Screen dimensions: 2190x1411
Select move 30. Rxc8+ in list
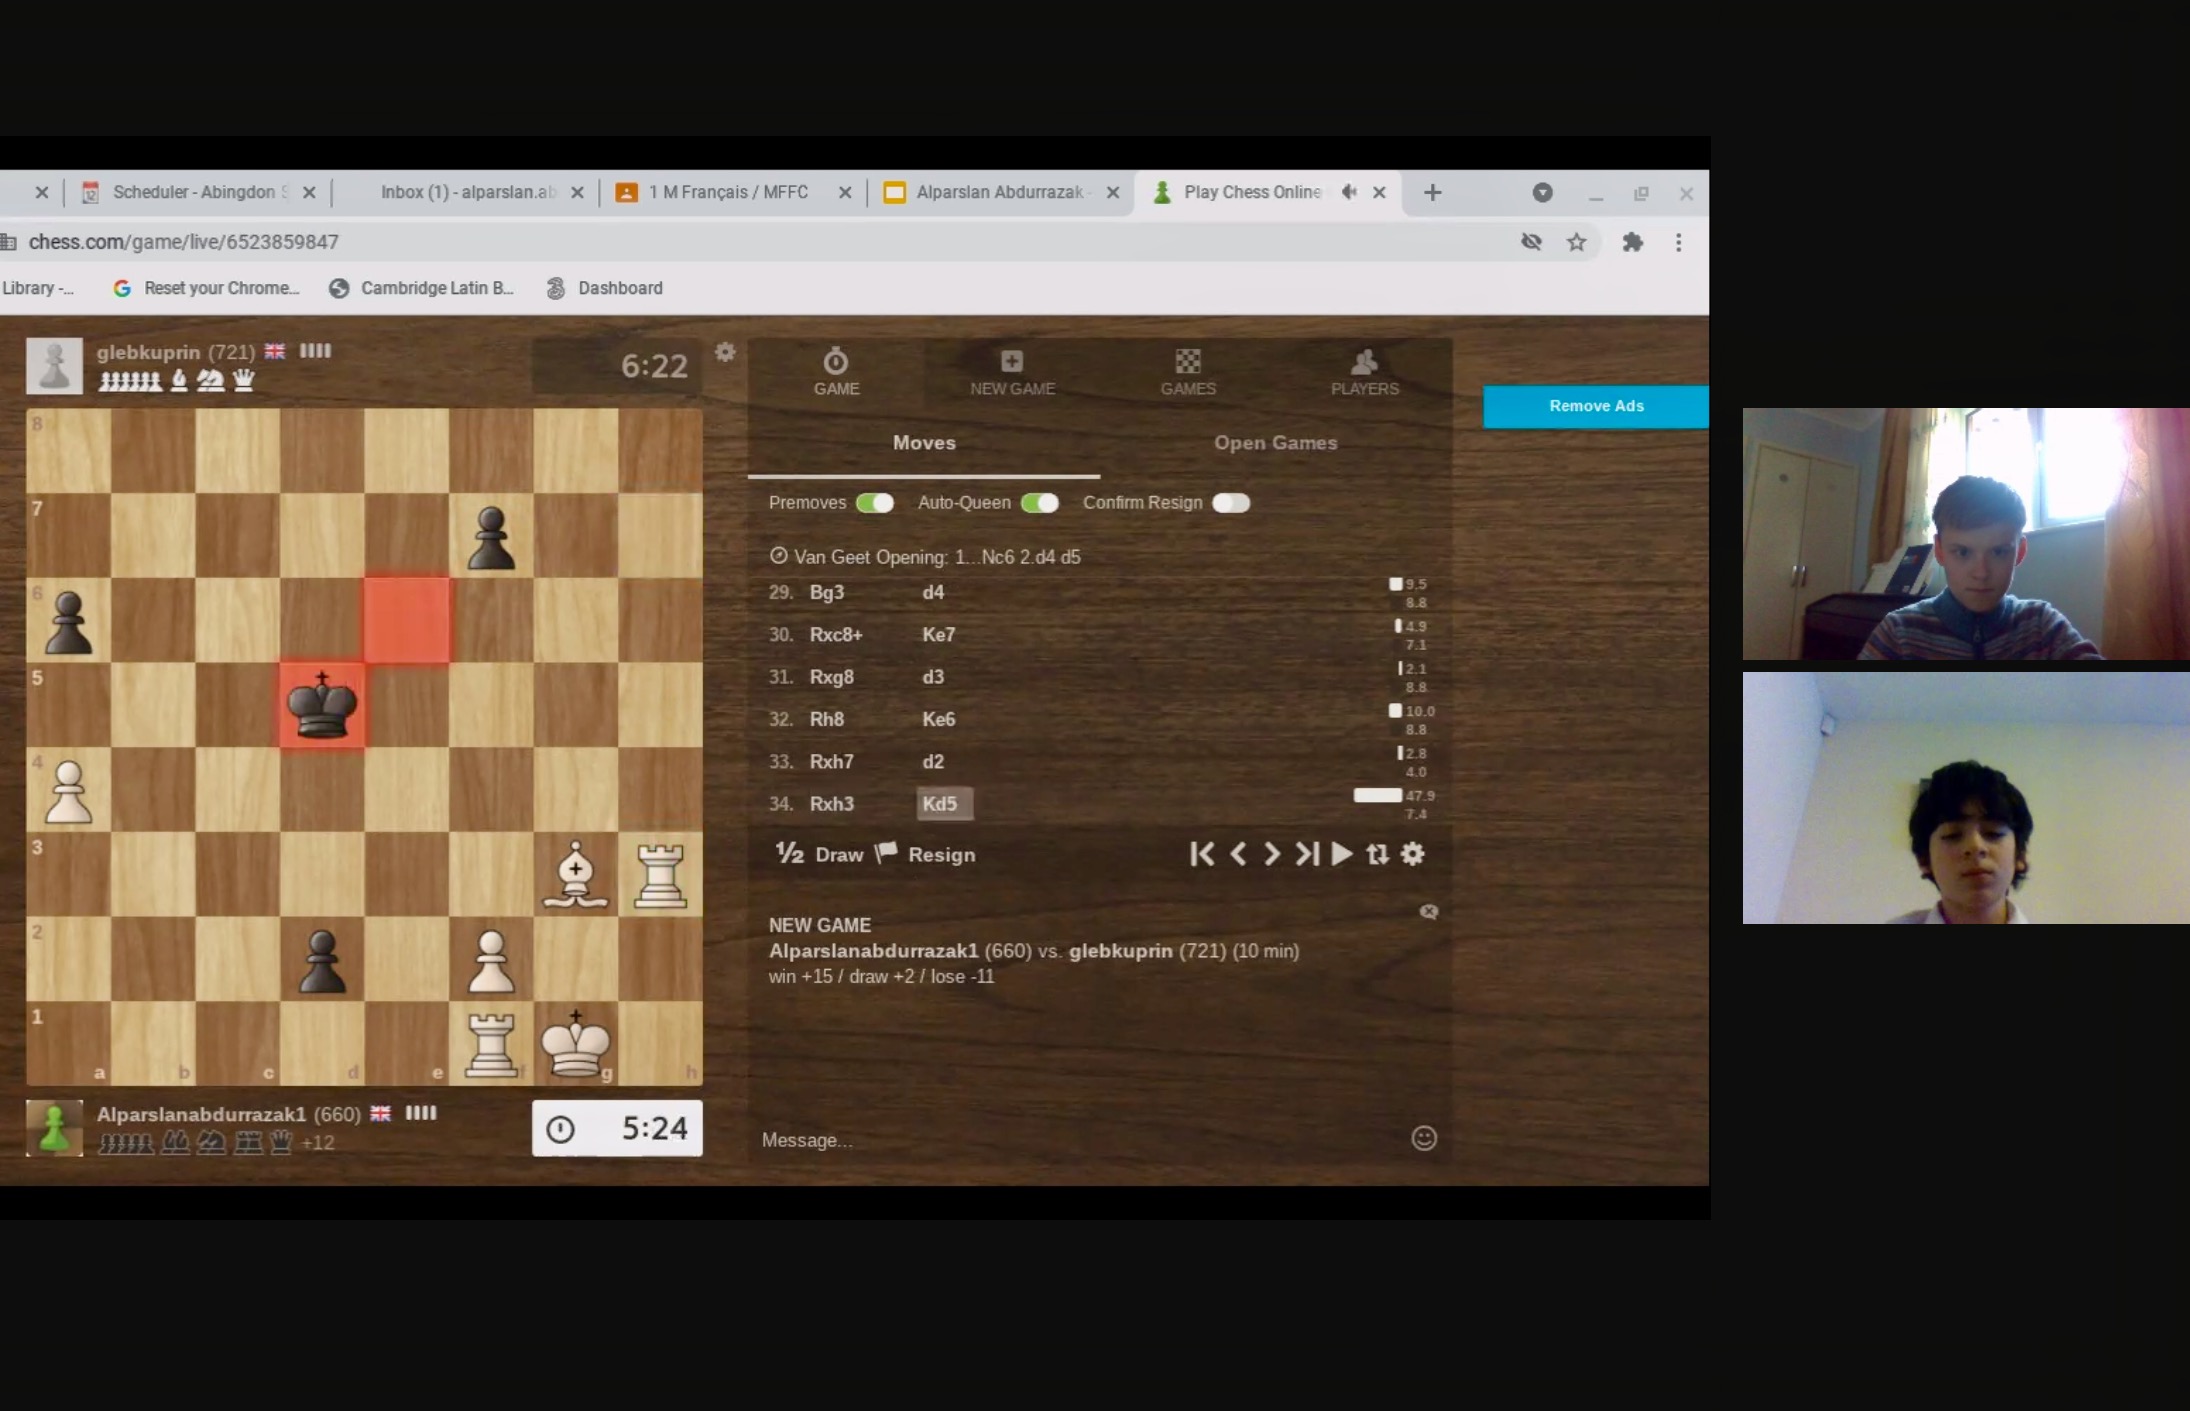pyautogui.click(x=836, y=634)
